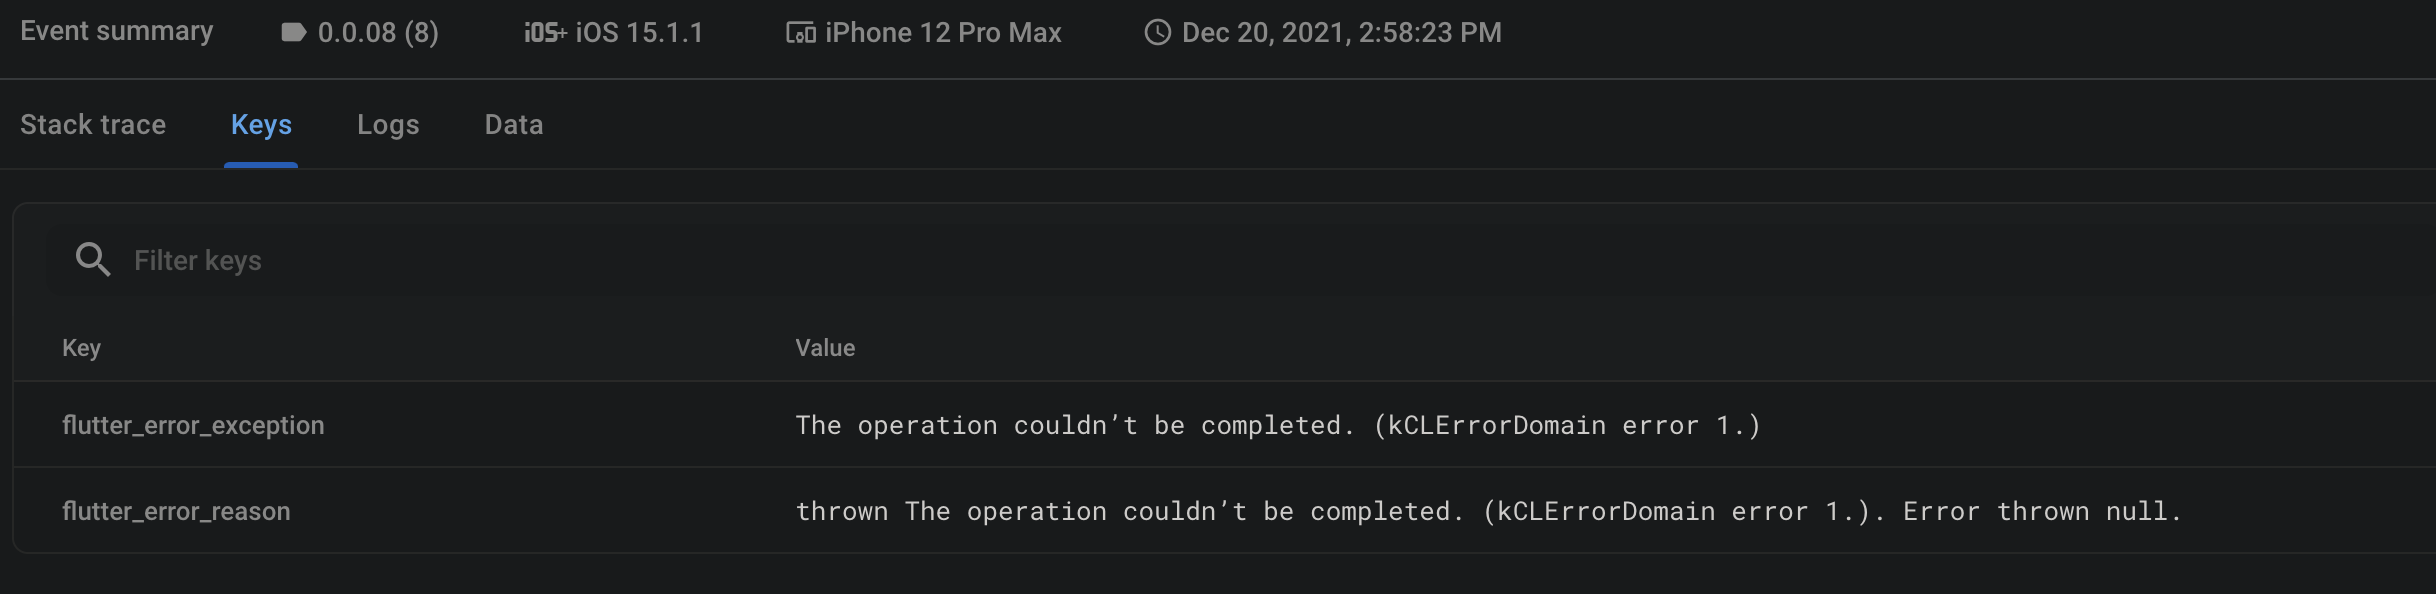Select the kCLErrorDomain exception value text
The width and height of the screenshot is (2436, 594).
pos(1278,424)
